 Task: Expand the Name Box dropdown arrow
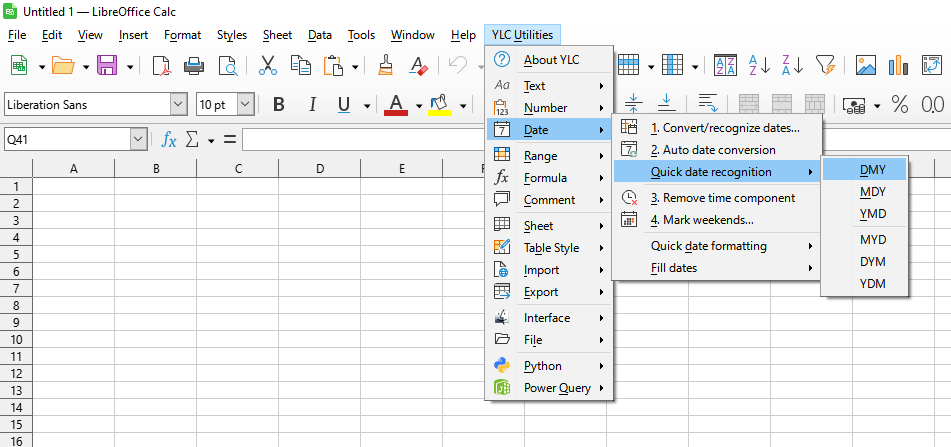[x=138, y=140]
